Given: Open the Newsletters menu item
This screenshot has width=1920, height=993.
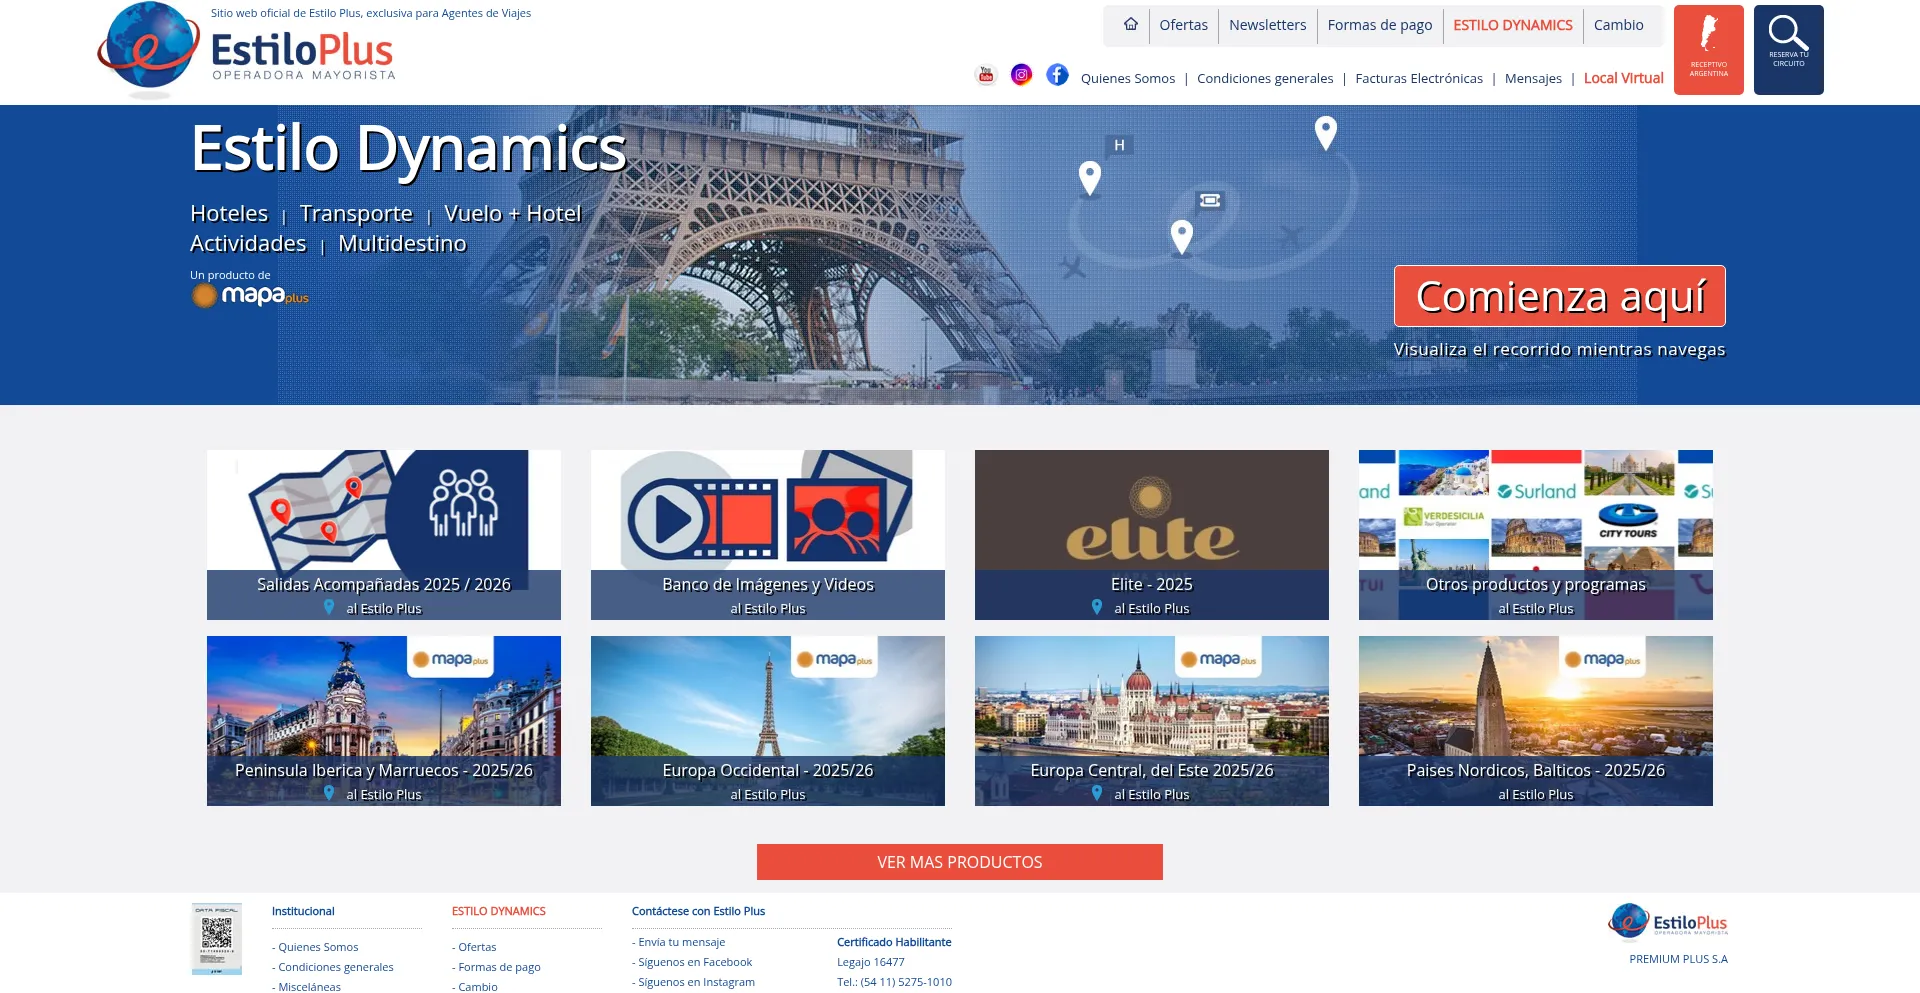Looking at the screenshot, I should point(1267,25).
